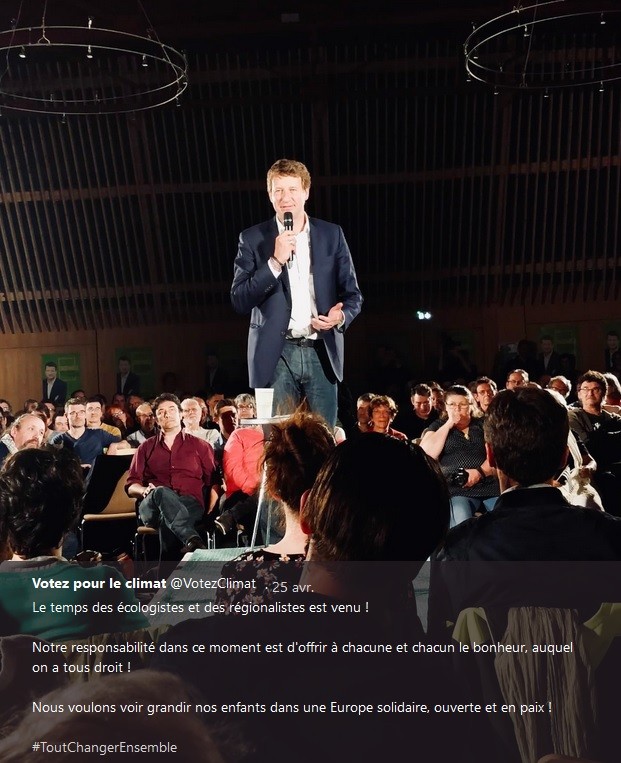Click the white cup on the small table
This screenshot has width=621, height=763.
click(x=264, y=402)
